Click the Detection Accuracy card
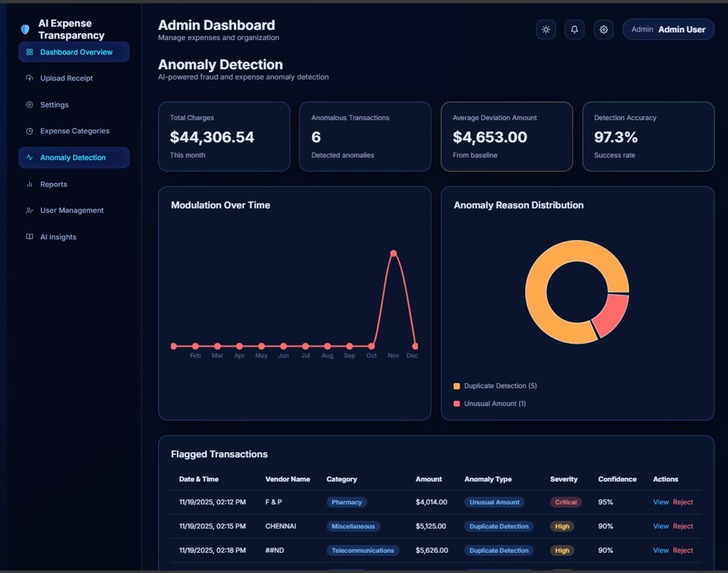Image resolution: width=728 pixels, height=573 pixels. 648,137
